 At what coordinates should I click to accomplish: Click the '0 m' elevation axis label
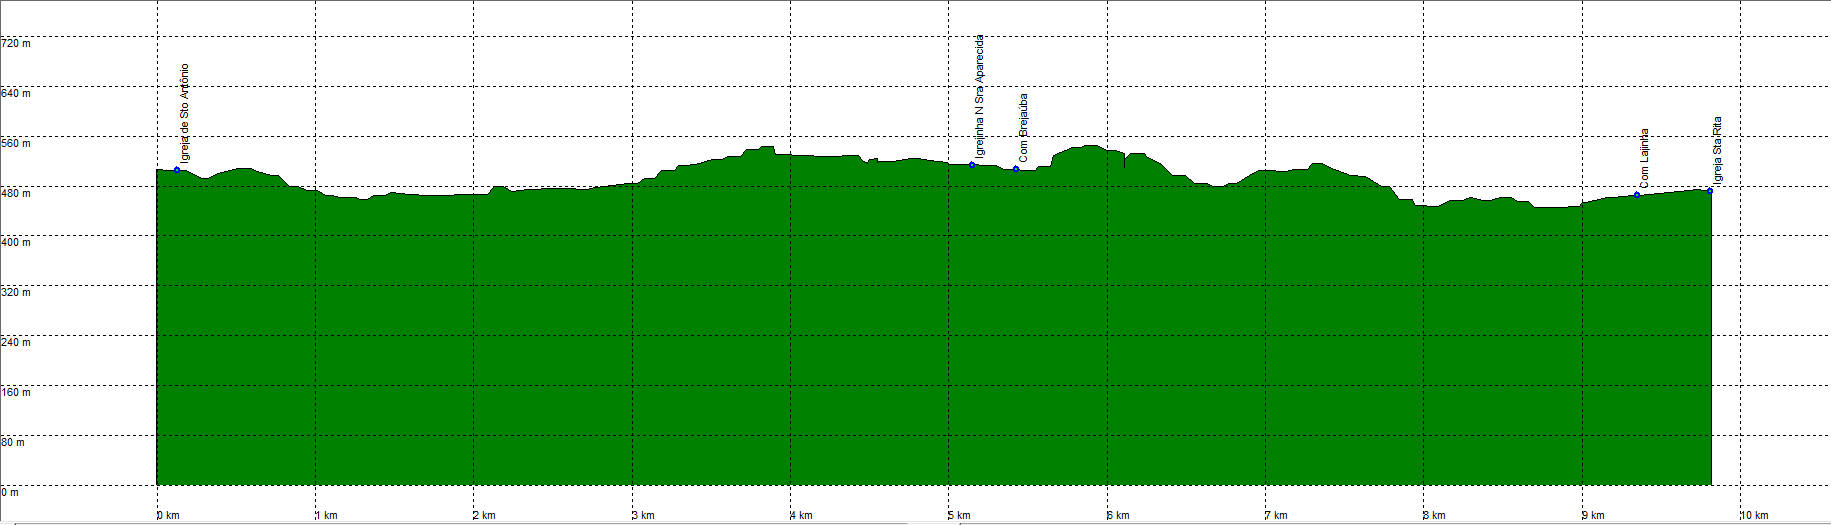(10, 492)
